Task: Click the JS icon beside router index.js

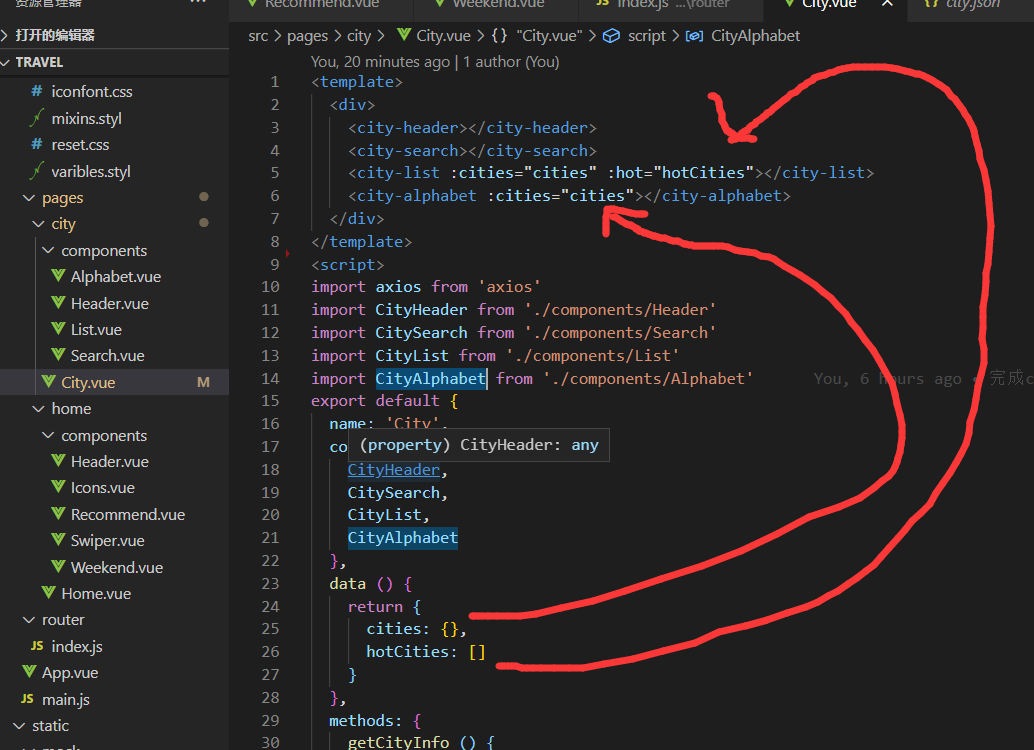Action: pos(37,646)
